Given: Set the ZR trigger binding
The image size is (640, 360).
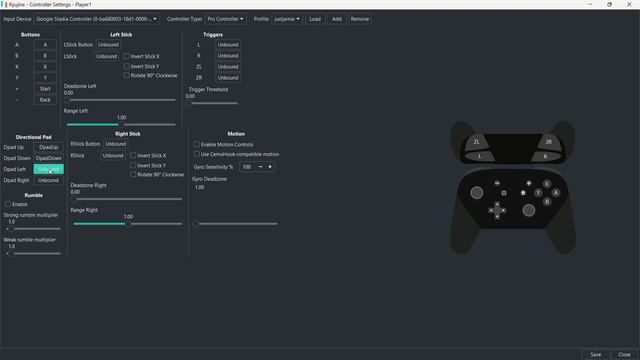Looking at the screenshot, I should point(228,78).
